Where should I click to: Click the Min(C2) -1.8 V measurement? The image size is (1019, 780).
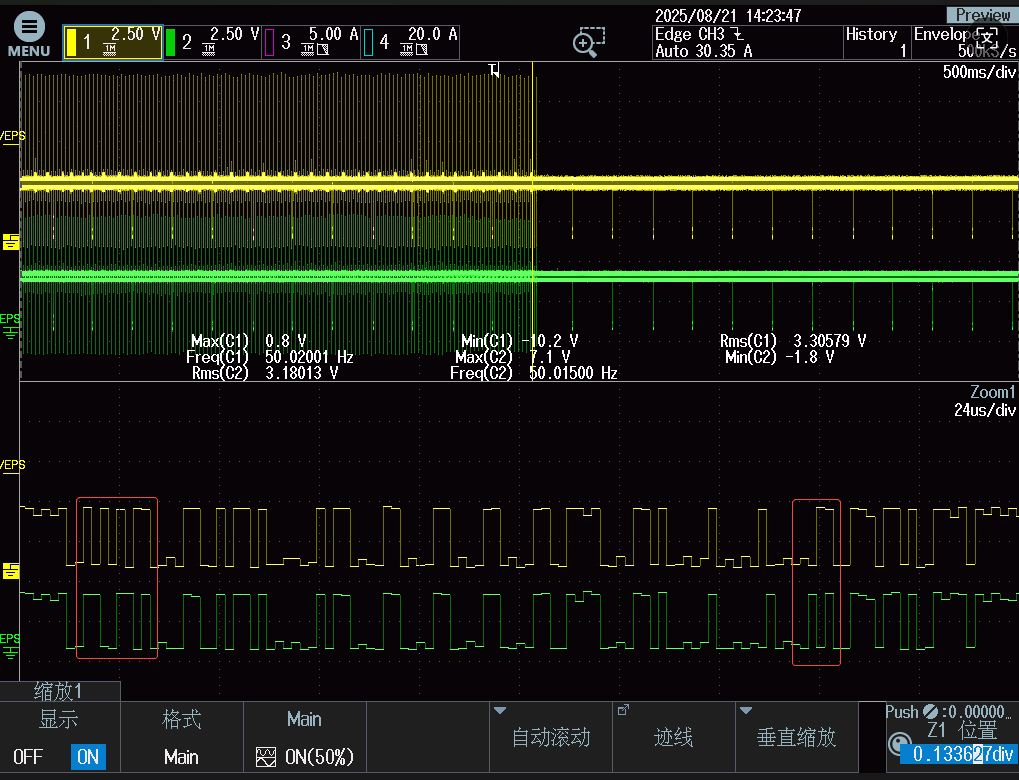[x=779, y=357]
